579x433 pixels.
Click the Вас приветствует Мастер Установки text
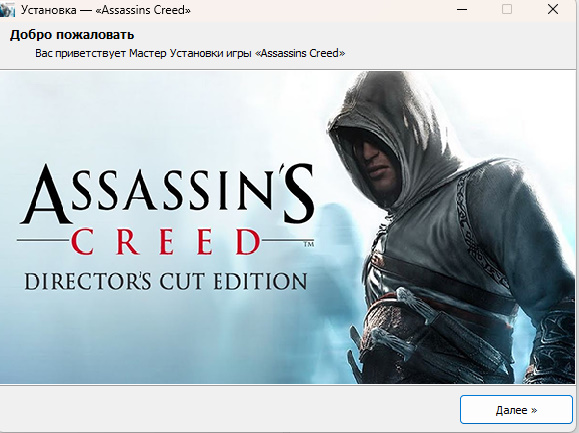click(x=190, y=53)
